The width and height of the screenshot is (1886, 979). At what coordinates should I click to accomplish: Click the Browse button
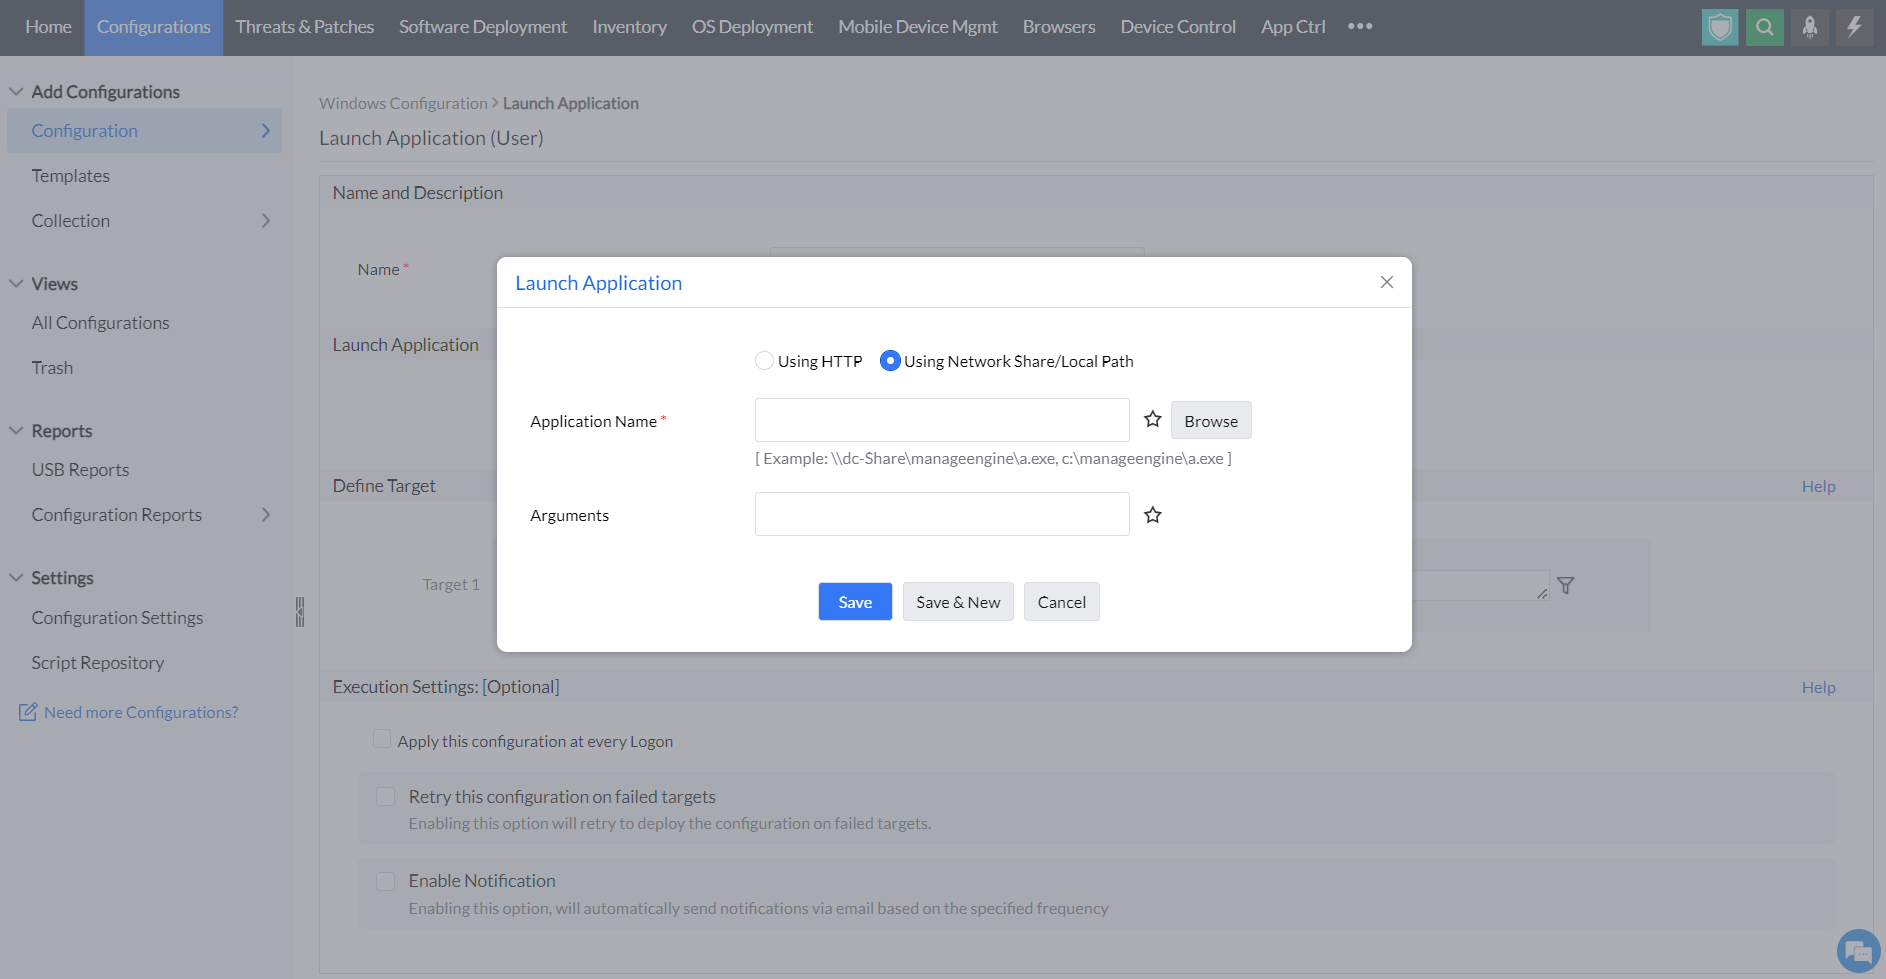coord(1211,421)
